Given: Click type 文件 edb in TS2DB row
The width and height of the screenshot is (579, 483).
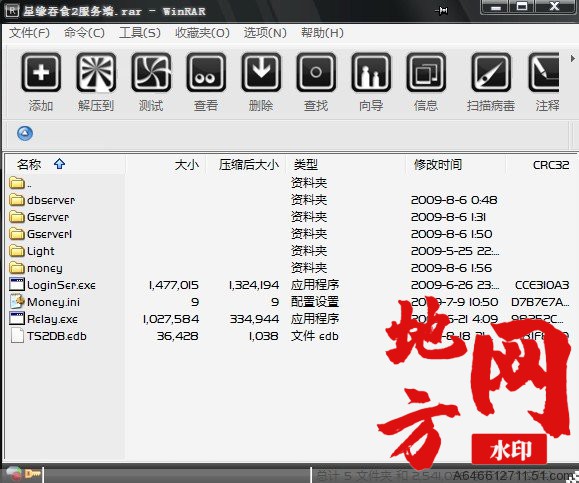Looking at the screenshot, I should pos(315,336).
